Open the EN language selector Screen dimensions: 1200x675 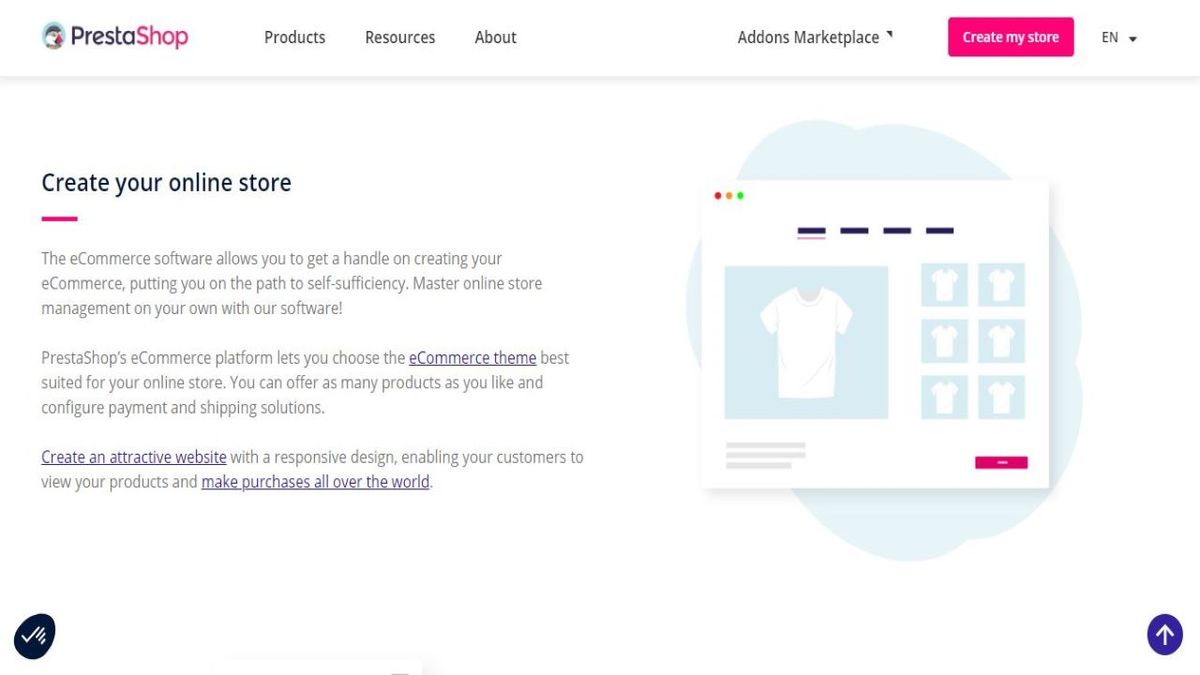(x=1110, y=37)
